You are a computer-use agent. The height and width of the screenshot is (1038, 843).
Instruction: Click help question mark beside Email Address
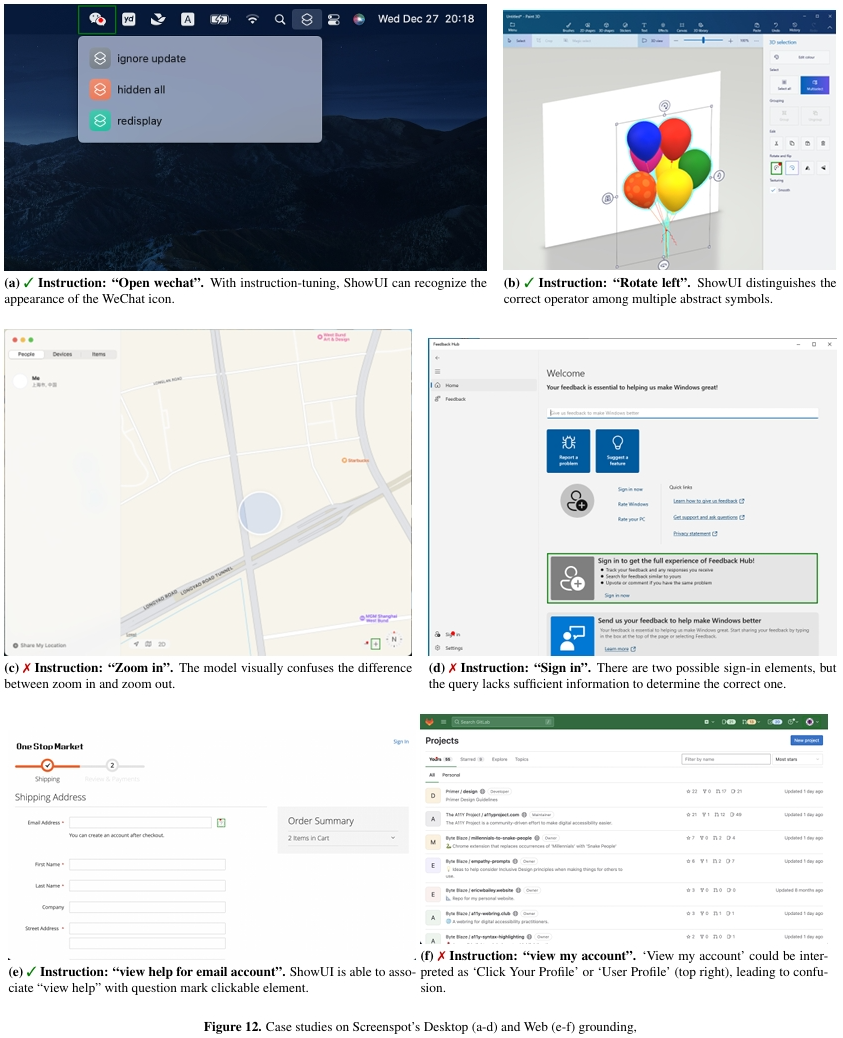coord(221,823)
